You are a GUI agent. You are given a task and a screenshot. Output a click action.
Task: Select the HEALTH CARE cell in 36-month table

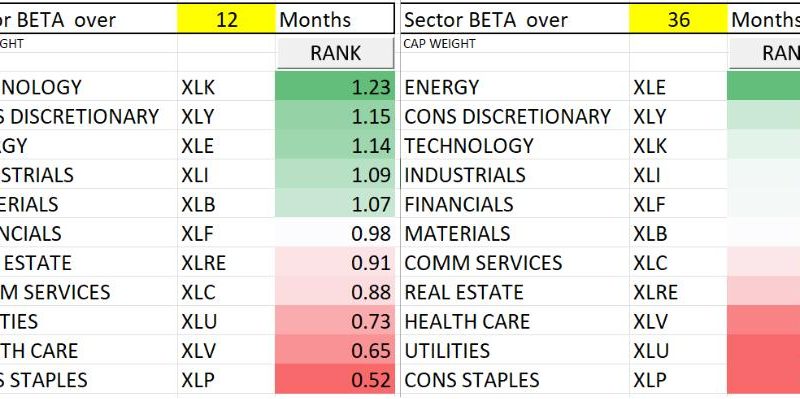[467, 322]
